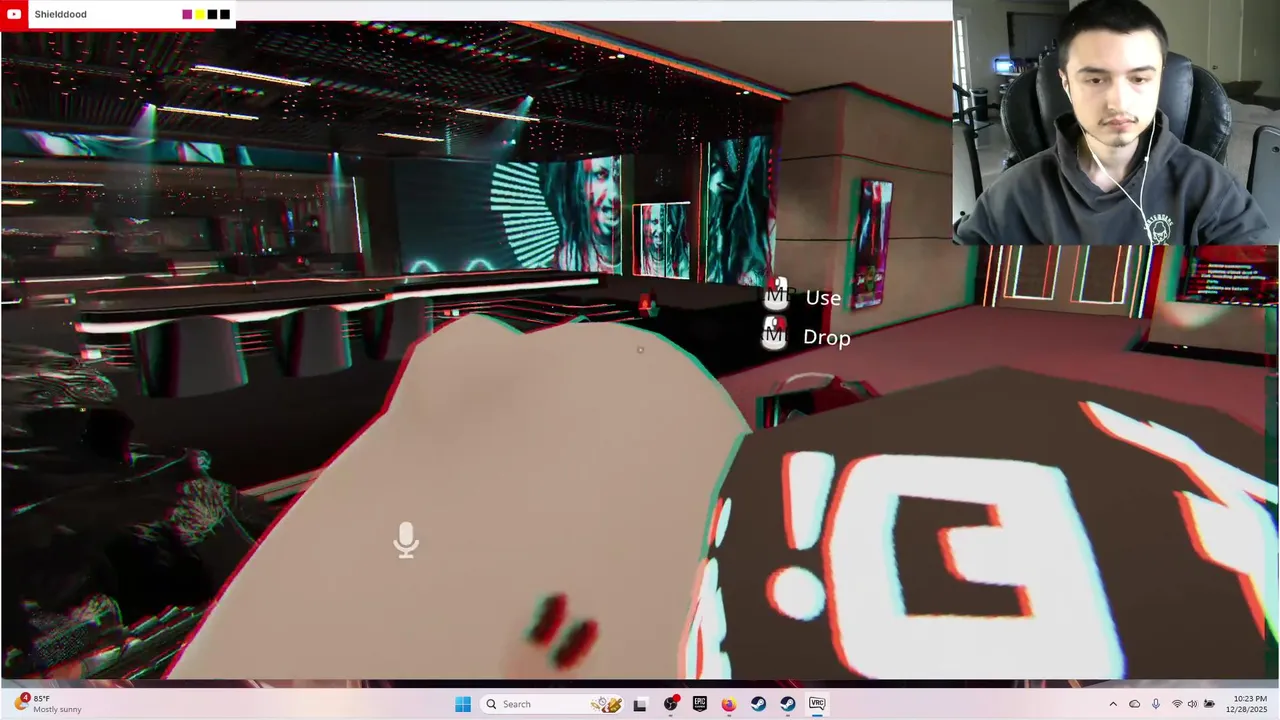The height and width of the screenshot is (720, 1280).
Task: Click the mouse icon beside Drop
Action: pos(775,334)
